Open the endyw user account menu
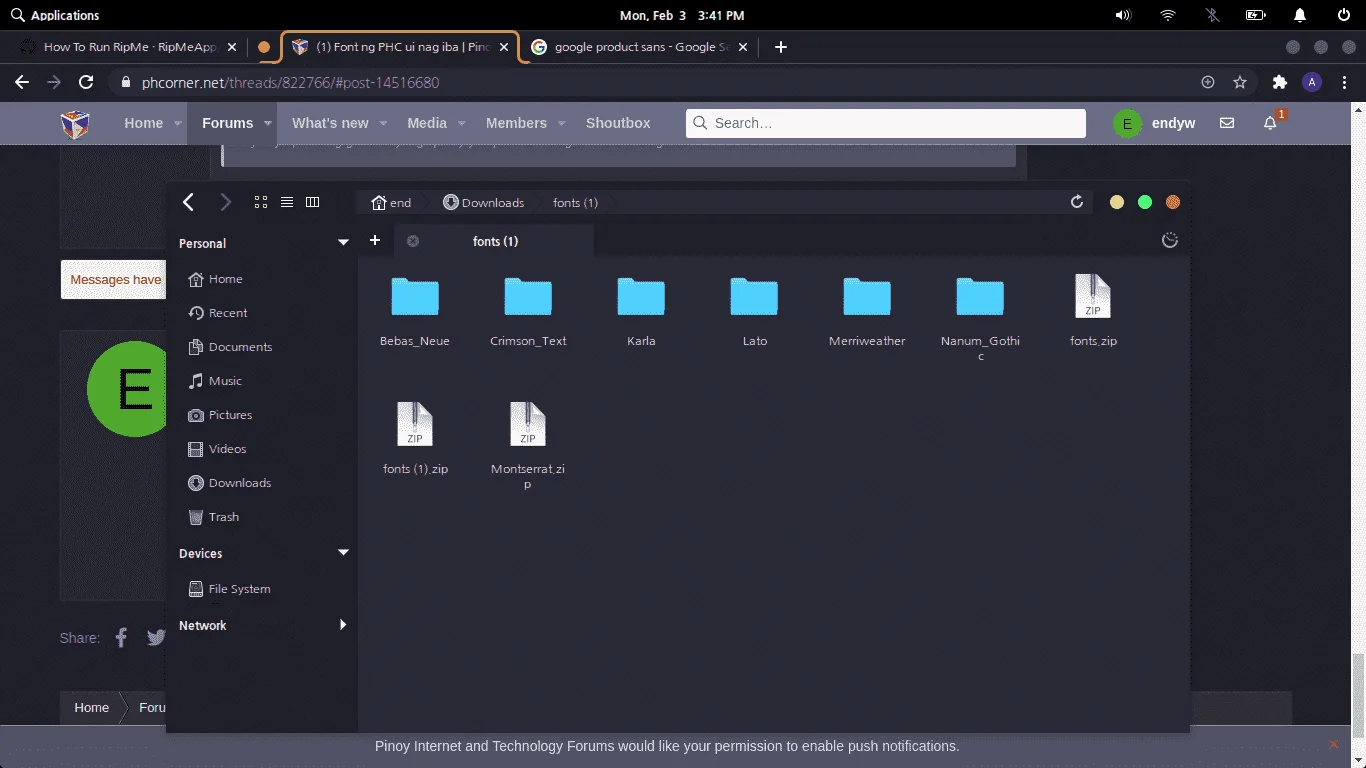 pos(1154,123)
